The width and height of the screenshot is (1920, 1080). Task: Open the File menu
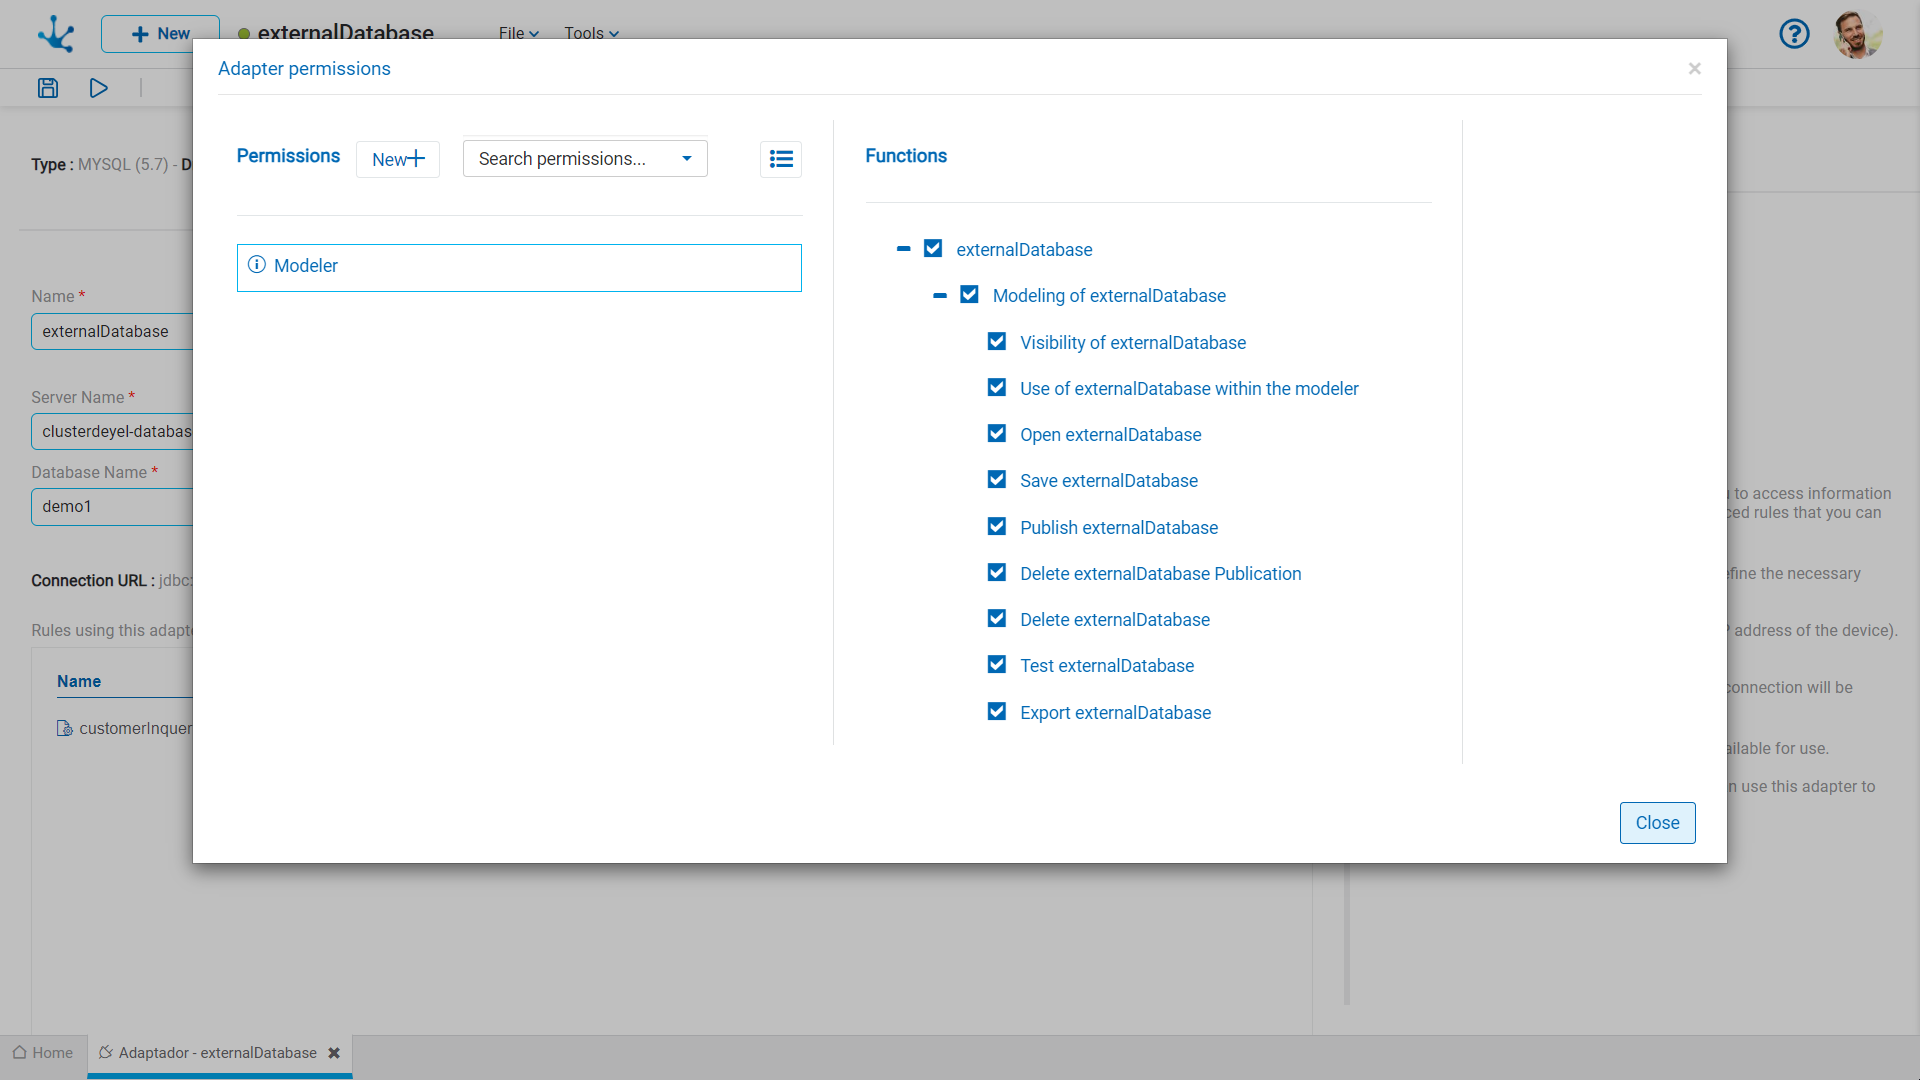[x=518, y=33]
